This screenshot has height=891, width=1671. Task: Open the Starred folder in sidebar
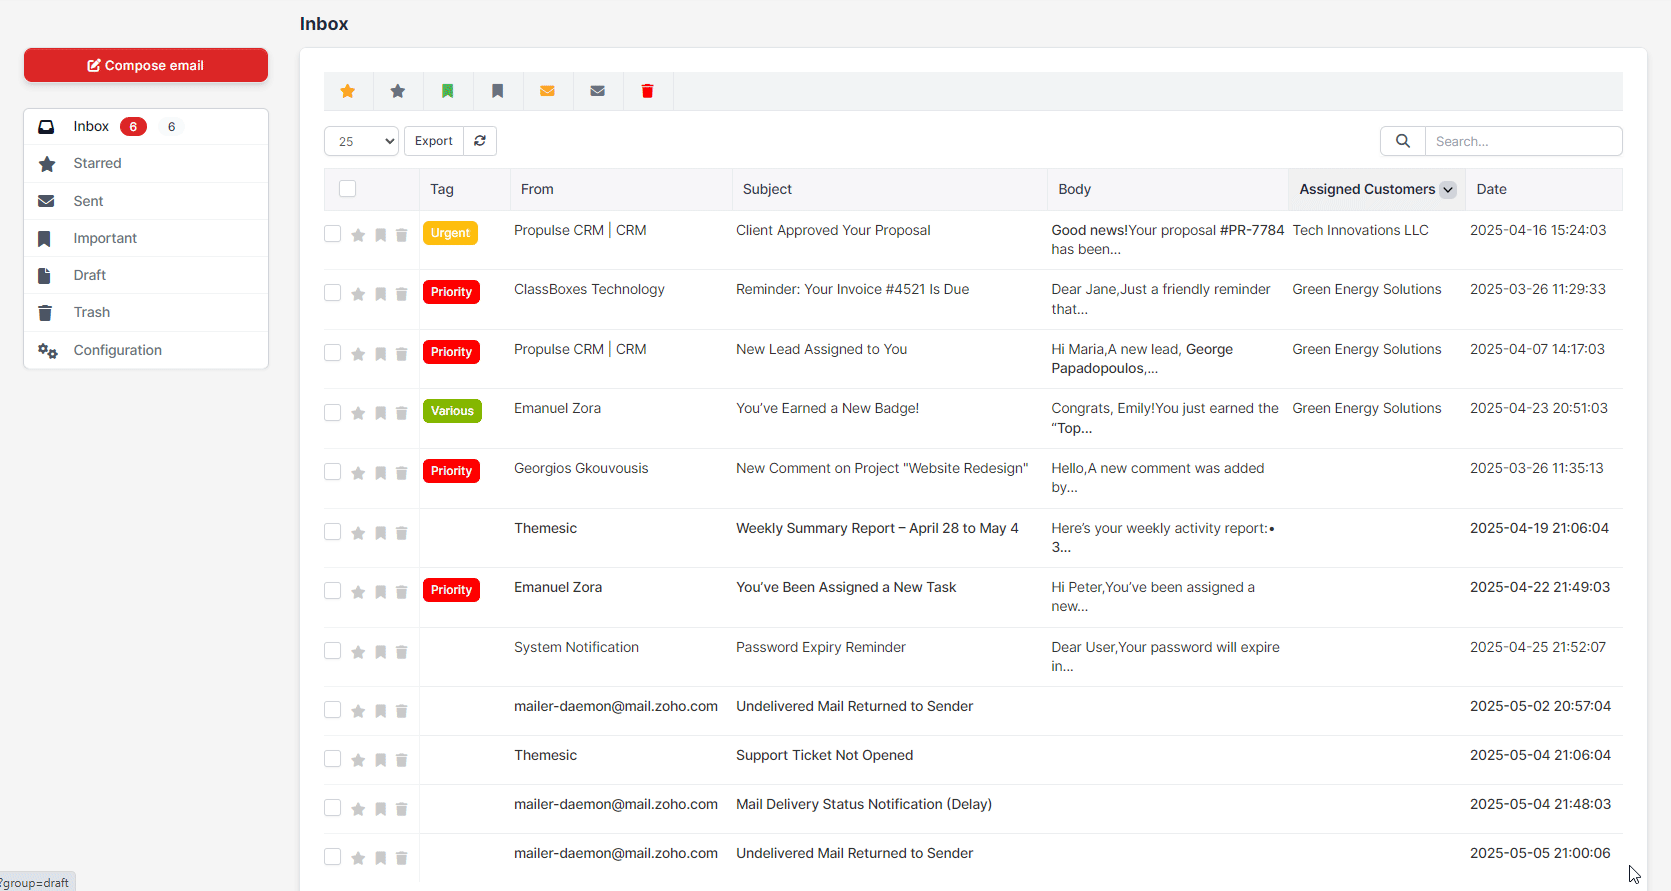pyautogui.click(x=97, y=163)
